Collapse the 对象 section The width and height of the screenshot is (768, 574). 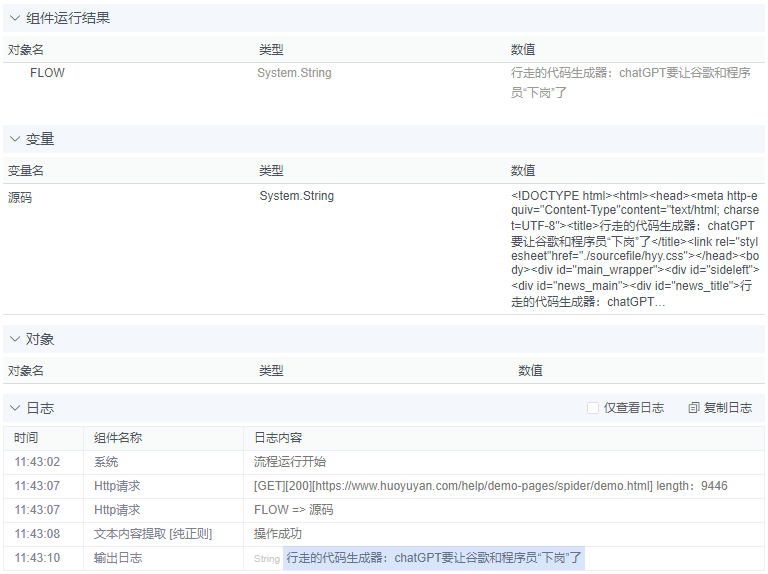(15, 339)
